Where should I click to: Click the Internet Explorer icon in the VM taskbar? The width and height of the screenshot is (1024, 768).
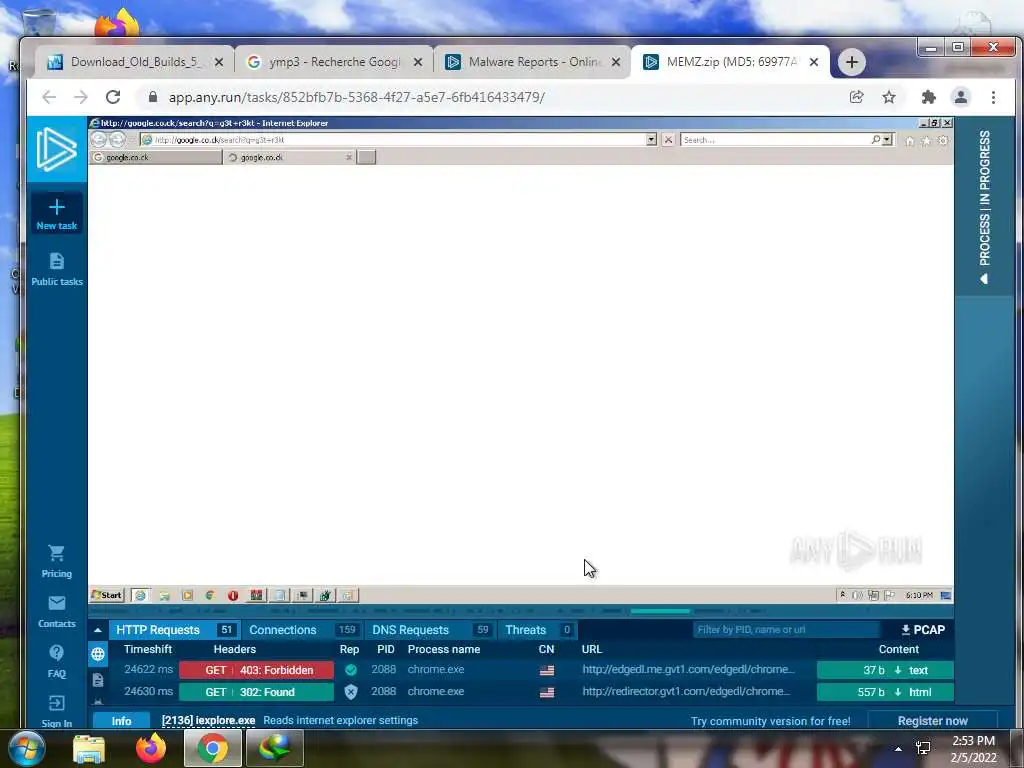coord(140,595)
